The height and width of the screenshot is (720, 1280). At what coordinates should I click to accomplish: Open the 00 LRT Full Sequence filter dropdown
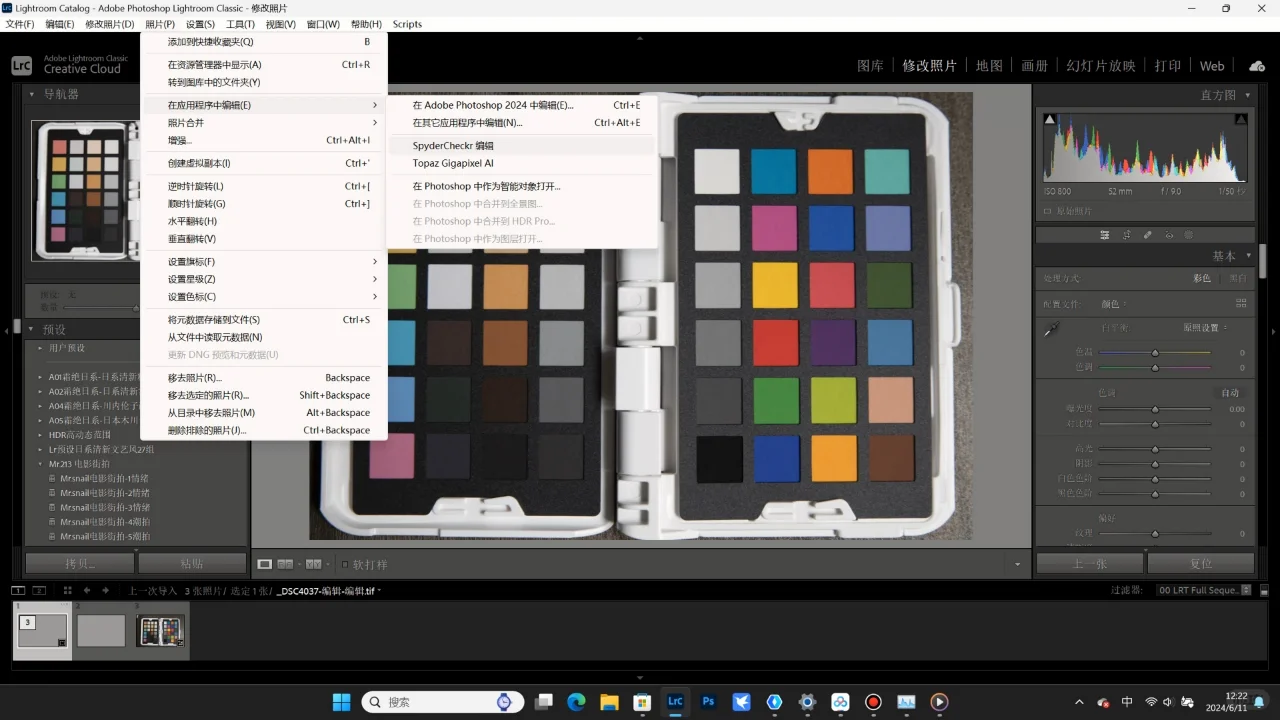(x=1203, y=590)
